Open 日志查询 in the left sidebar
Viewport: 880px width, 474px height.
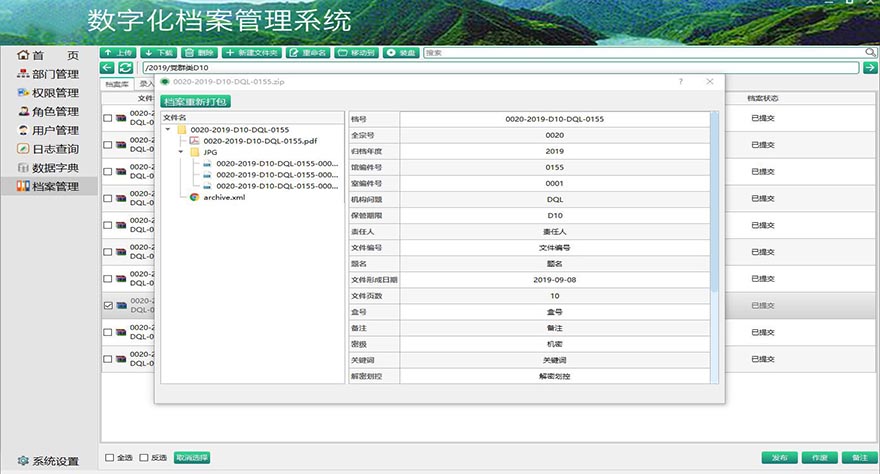coord(54,149)
